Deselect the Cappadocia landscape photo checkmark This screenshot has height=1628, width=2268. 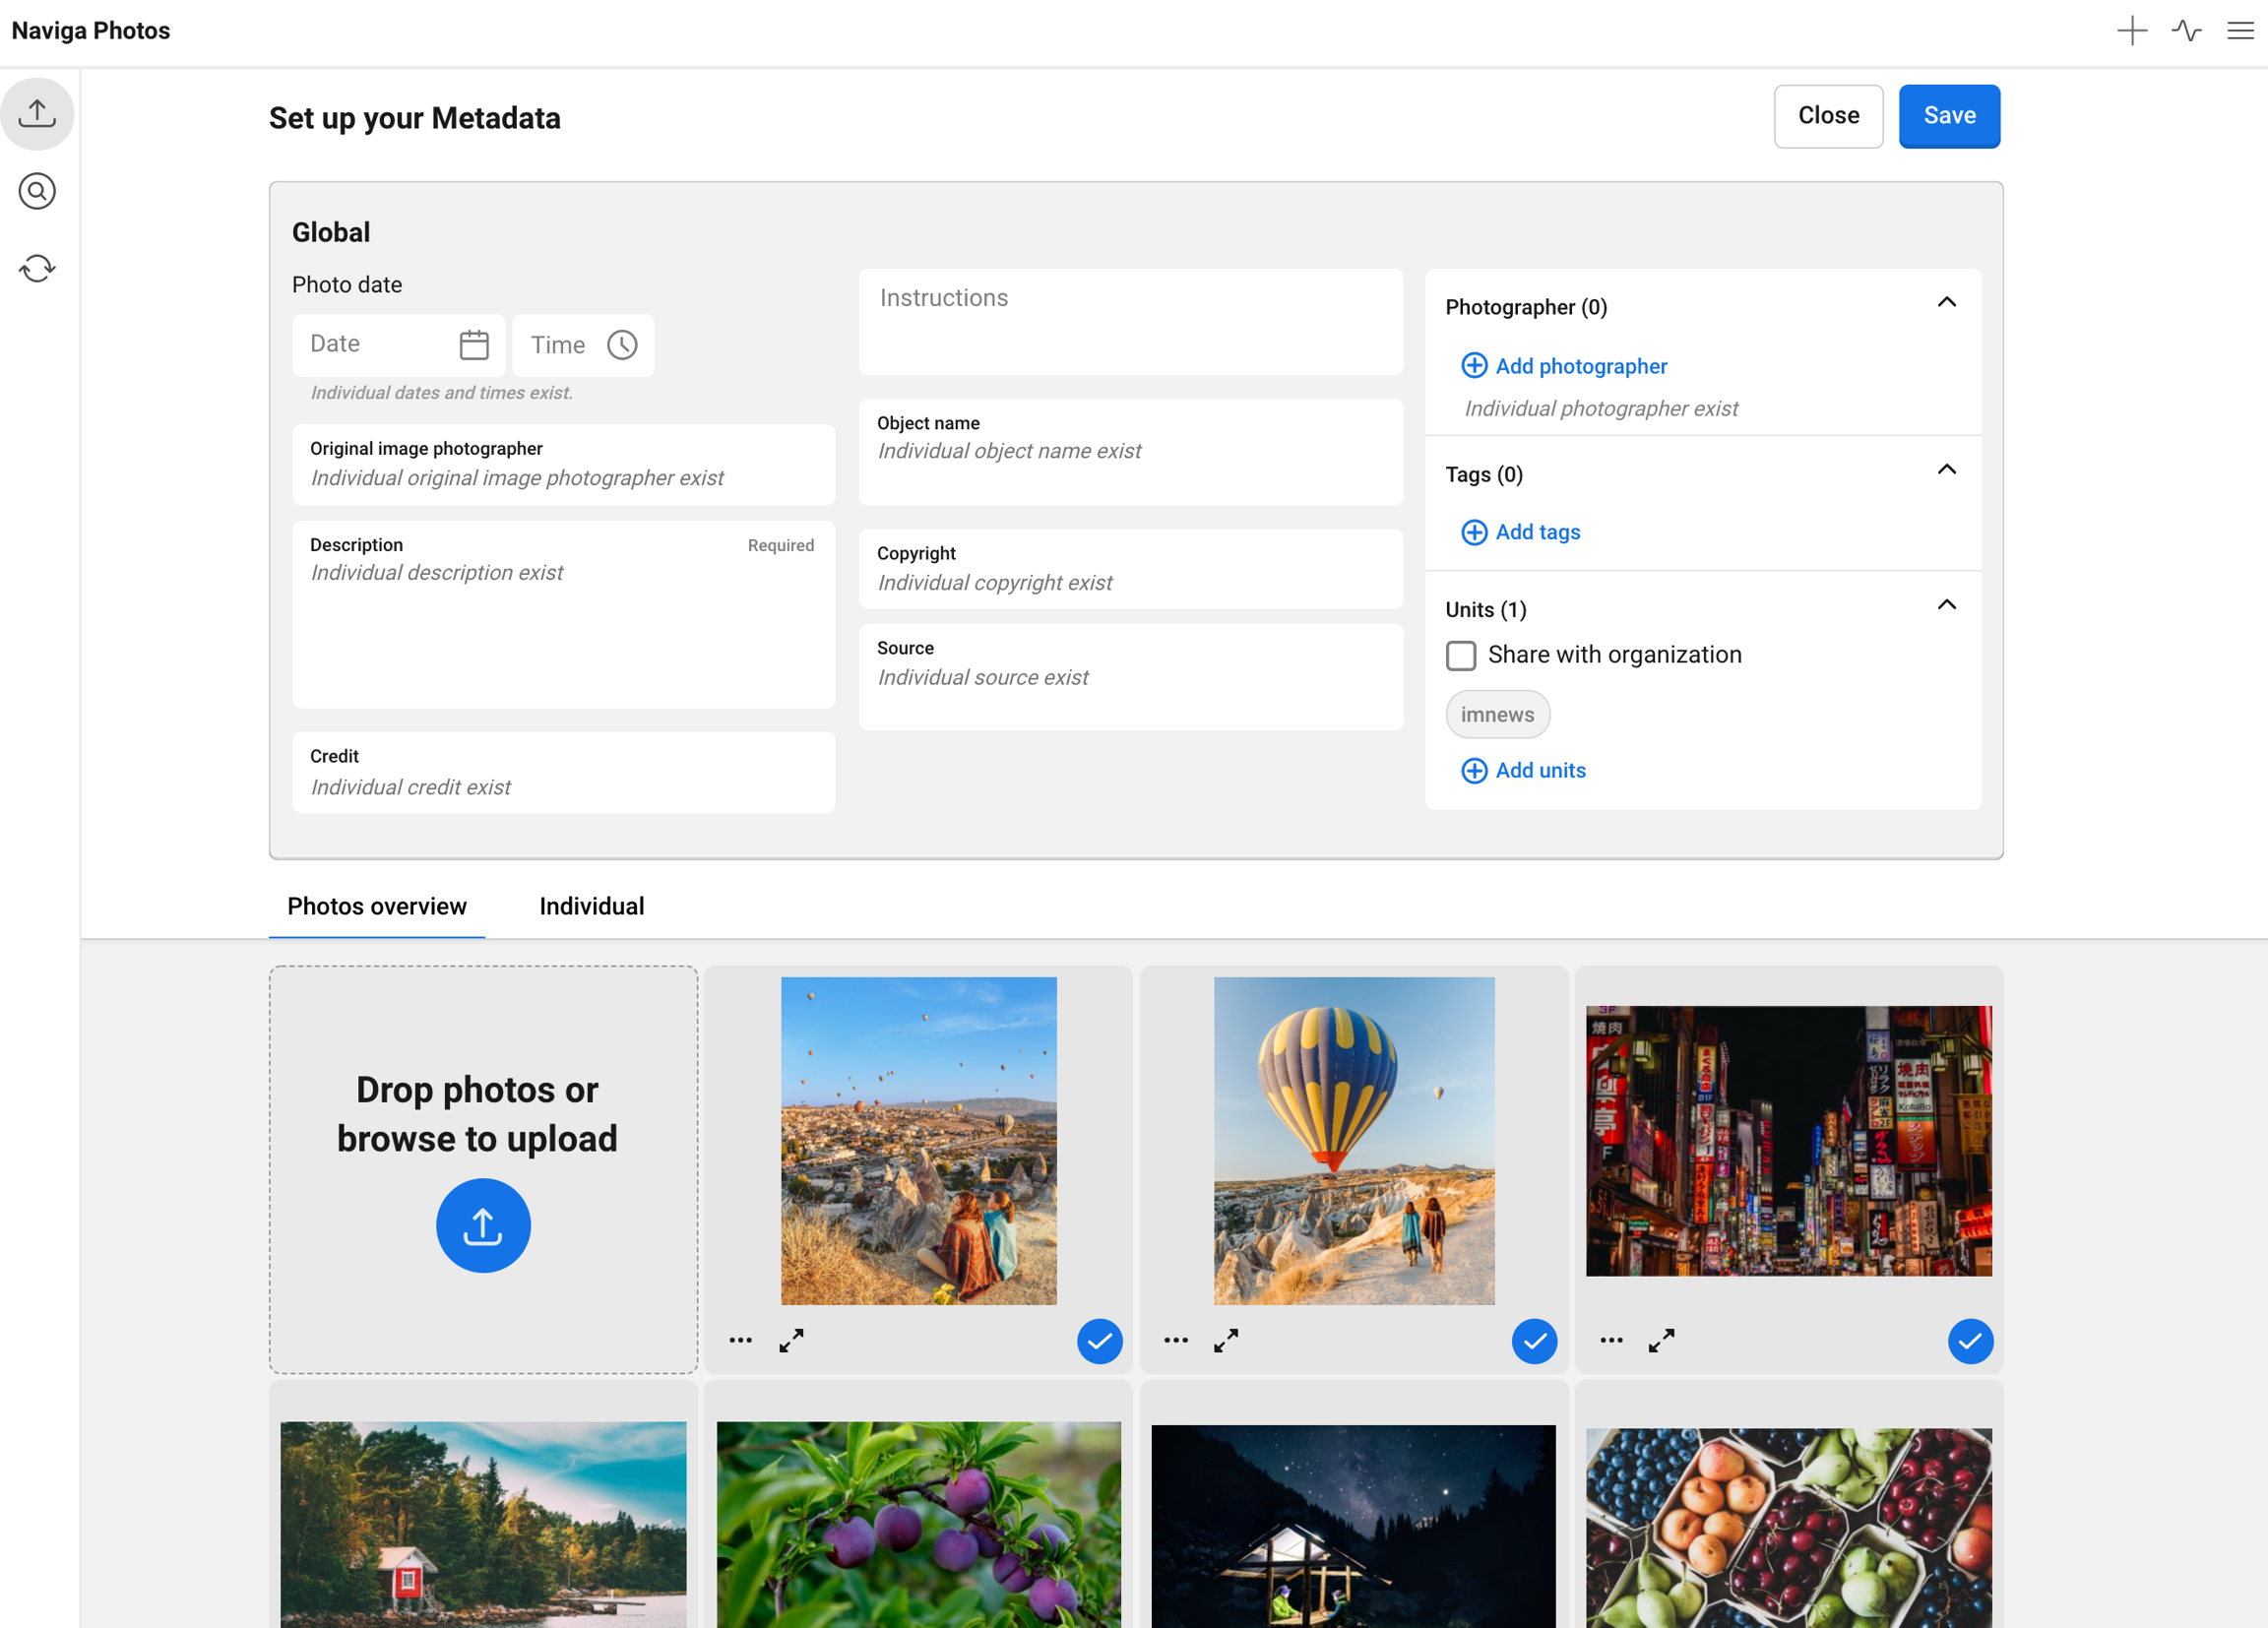tap(1099, 1341)
